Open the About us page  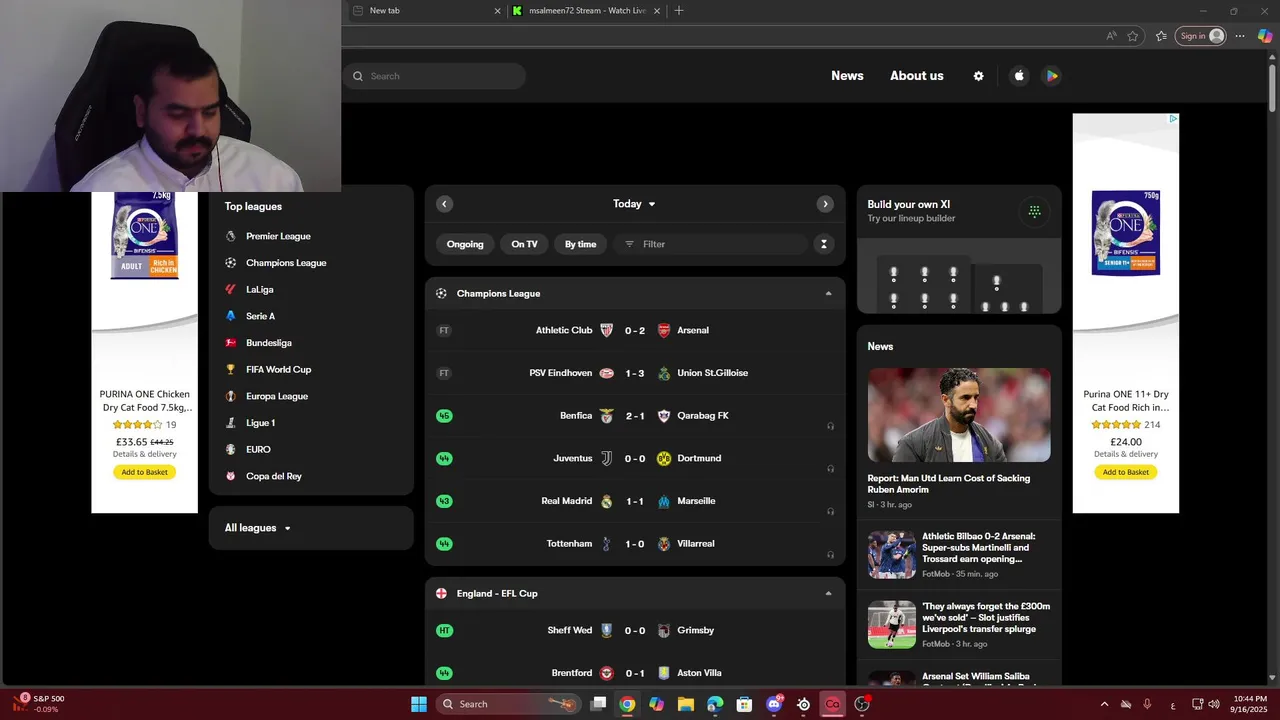click(x=917, y=76)
